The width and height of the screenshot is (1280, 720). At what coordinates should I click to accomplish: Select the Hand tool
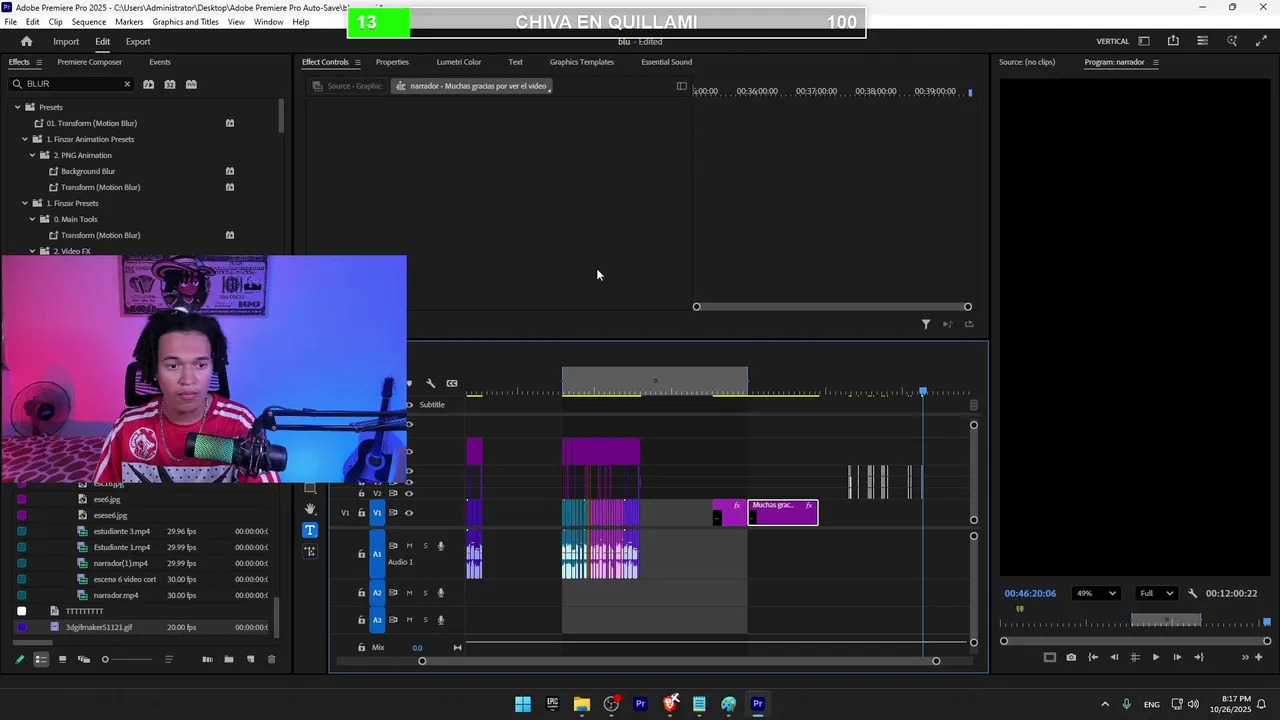pyautogui.click(x=310, y=509)
